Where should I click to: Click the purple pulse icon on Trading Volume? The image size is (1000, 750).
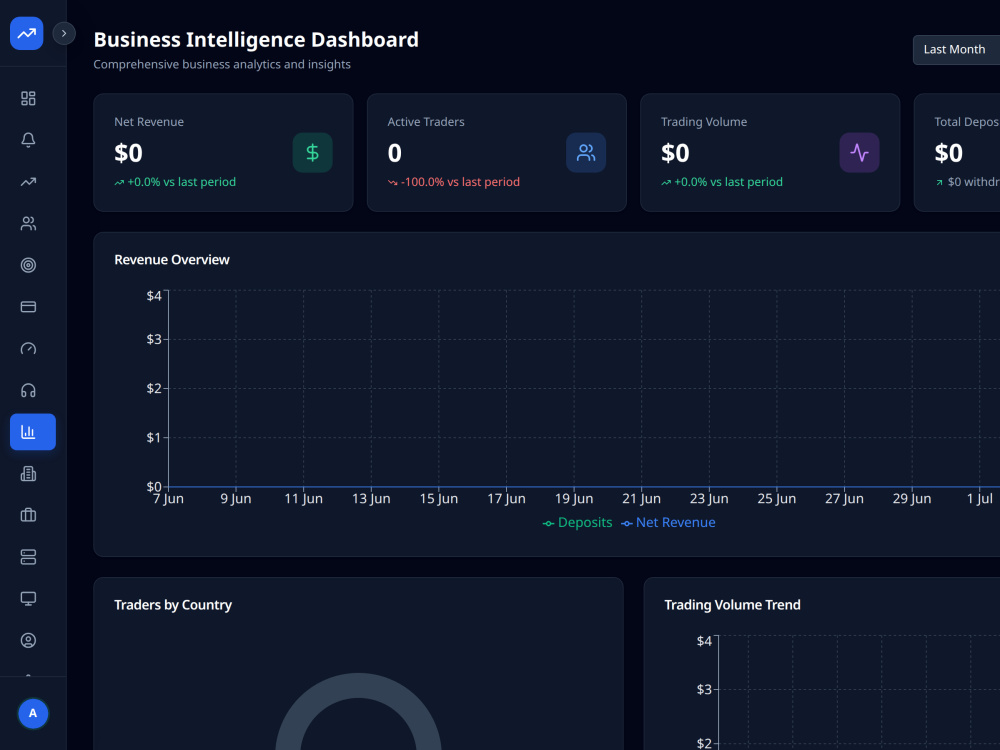(x=859, y=152)
